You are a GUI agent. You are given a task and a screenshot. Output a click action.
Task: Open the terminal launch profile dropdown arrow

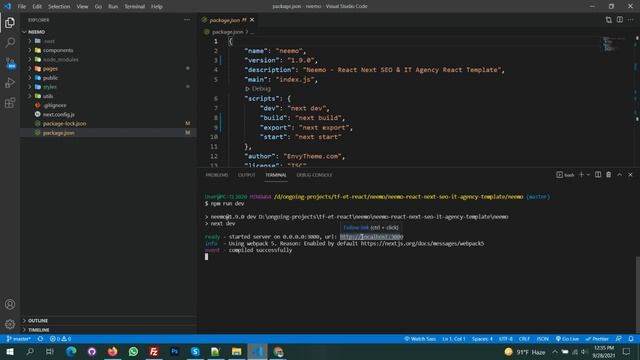pos(588,175)
